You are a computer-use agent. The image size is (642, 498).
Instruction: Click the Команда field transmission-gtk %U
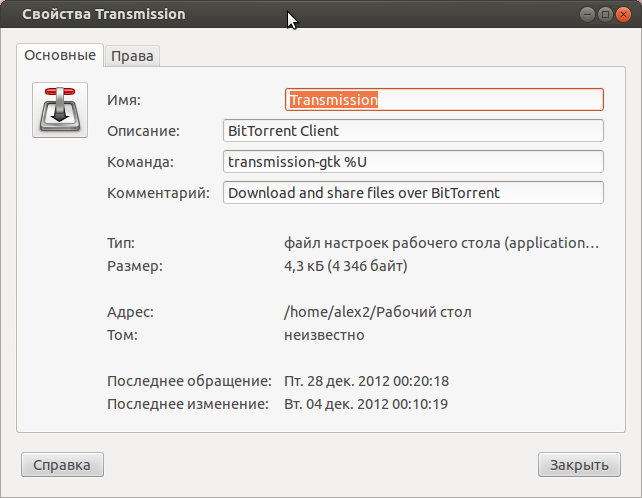pyautogui.click(x=413, y=162)
